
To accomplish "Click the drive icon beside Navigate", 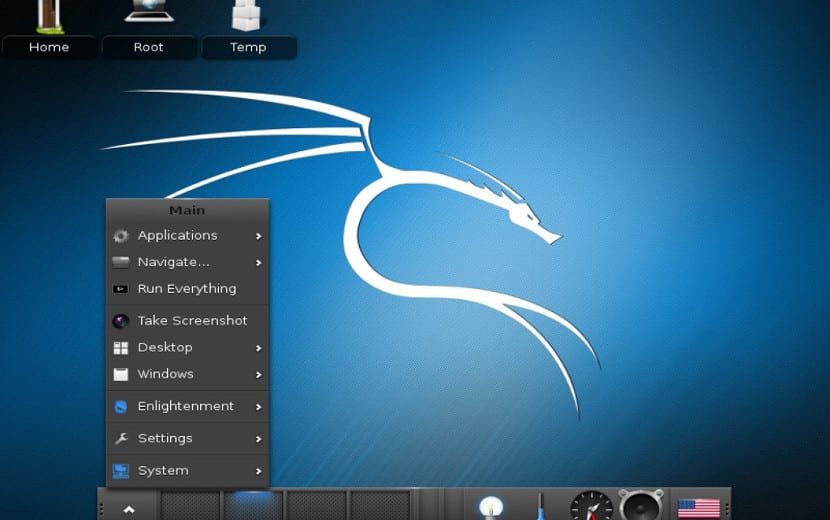I will tap(121, 262).
